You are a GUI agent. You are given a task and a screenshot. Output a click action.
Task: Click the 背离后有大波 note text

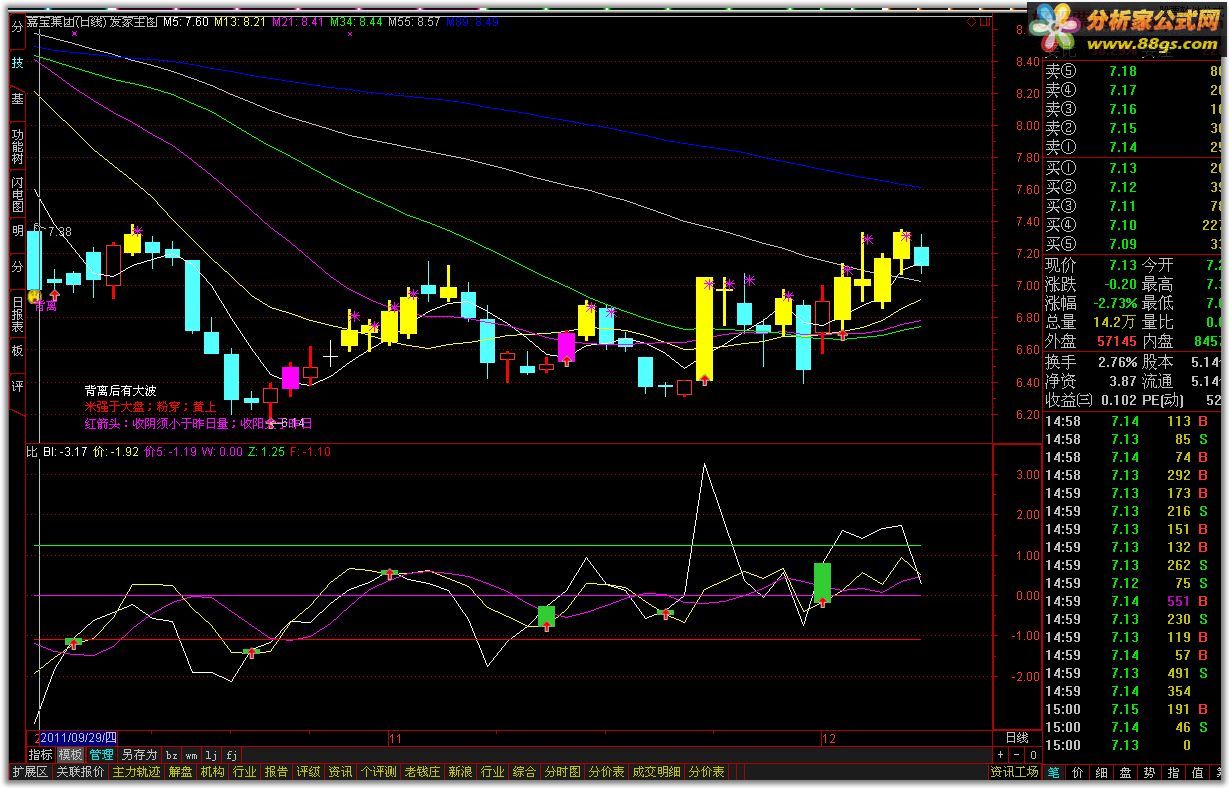point(121,391)
